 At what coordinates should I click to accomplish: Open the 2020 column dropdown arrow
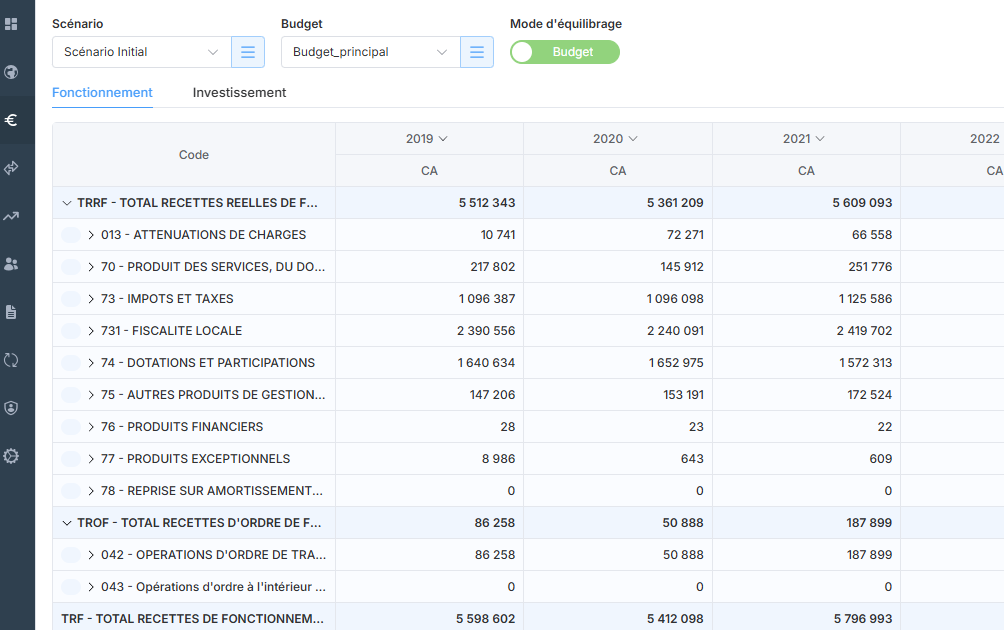[633, 139]
